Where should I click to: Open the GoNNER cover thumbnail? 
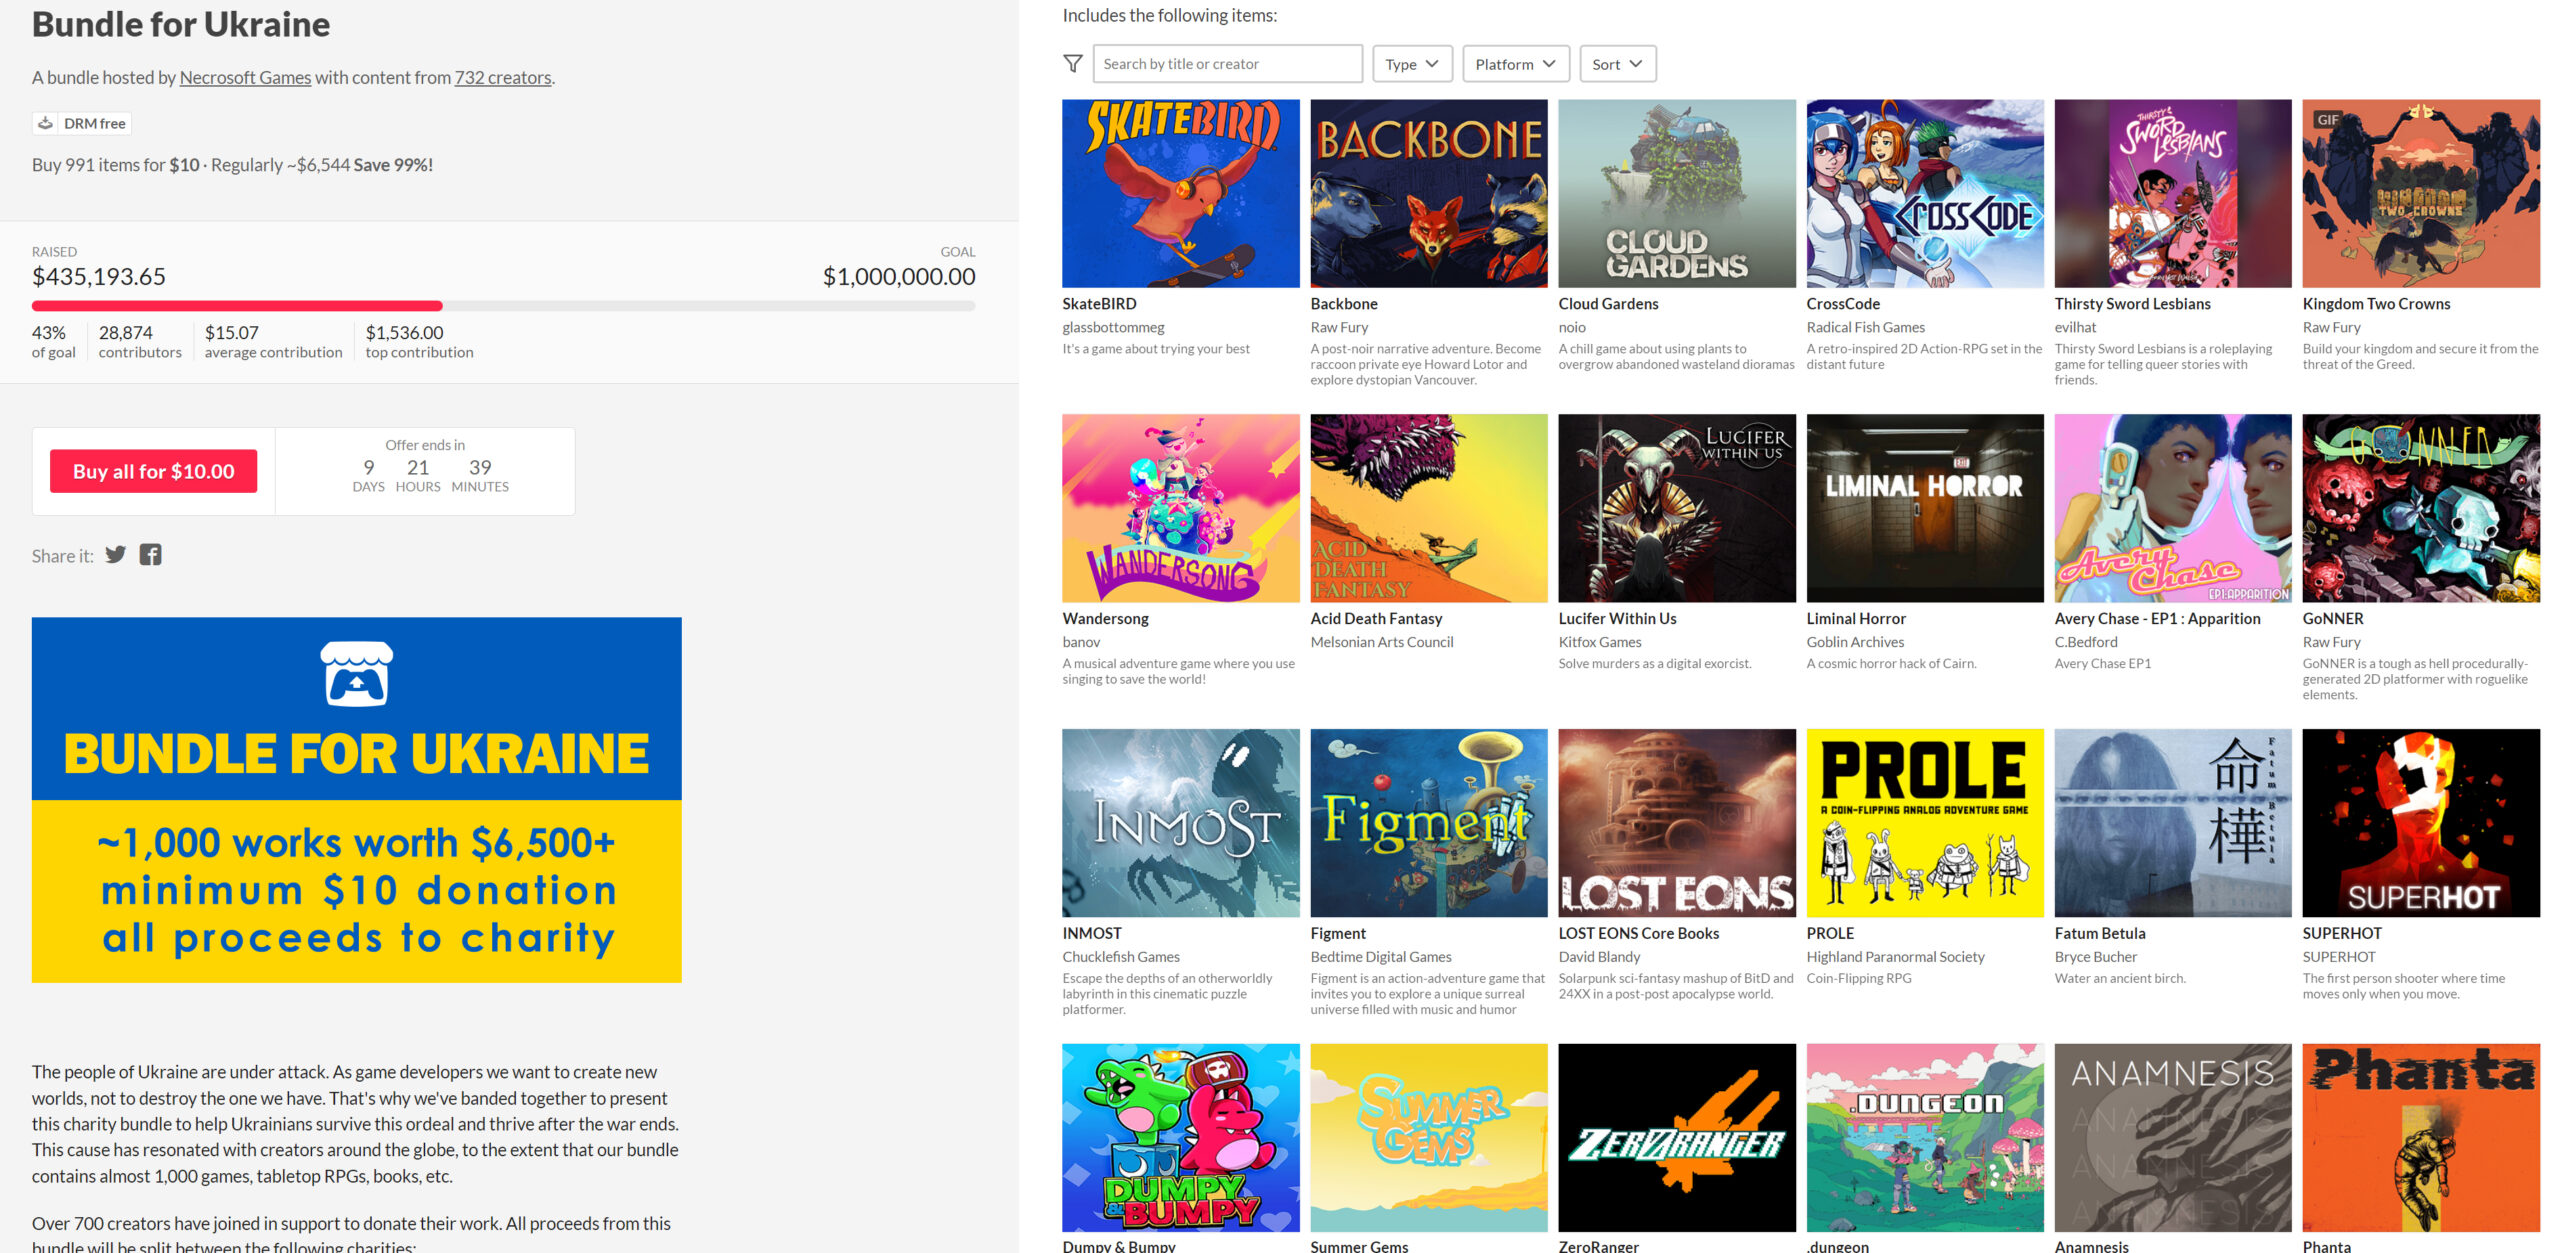[2420, 508]
